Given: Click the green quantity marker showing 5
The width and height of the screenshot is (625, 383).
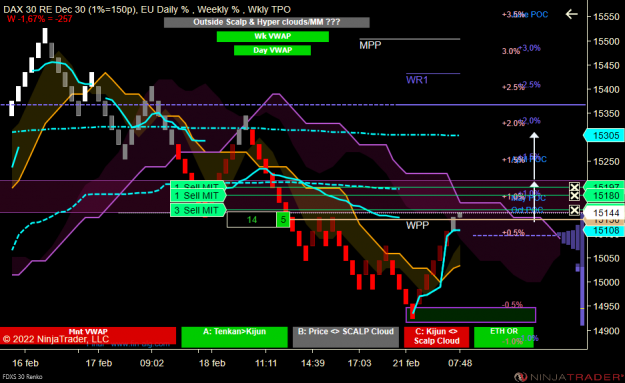Looking at the screenshot, I should (283, 220).
